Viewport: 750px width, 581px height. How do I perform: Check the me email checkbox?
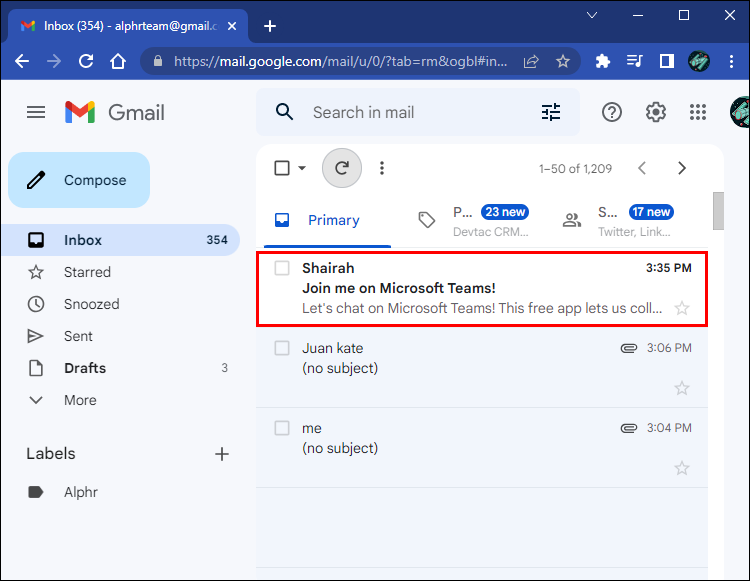[x=282, y=428]
